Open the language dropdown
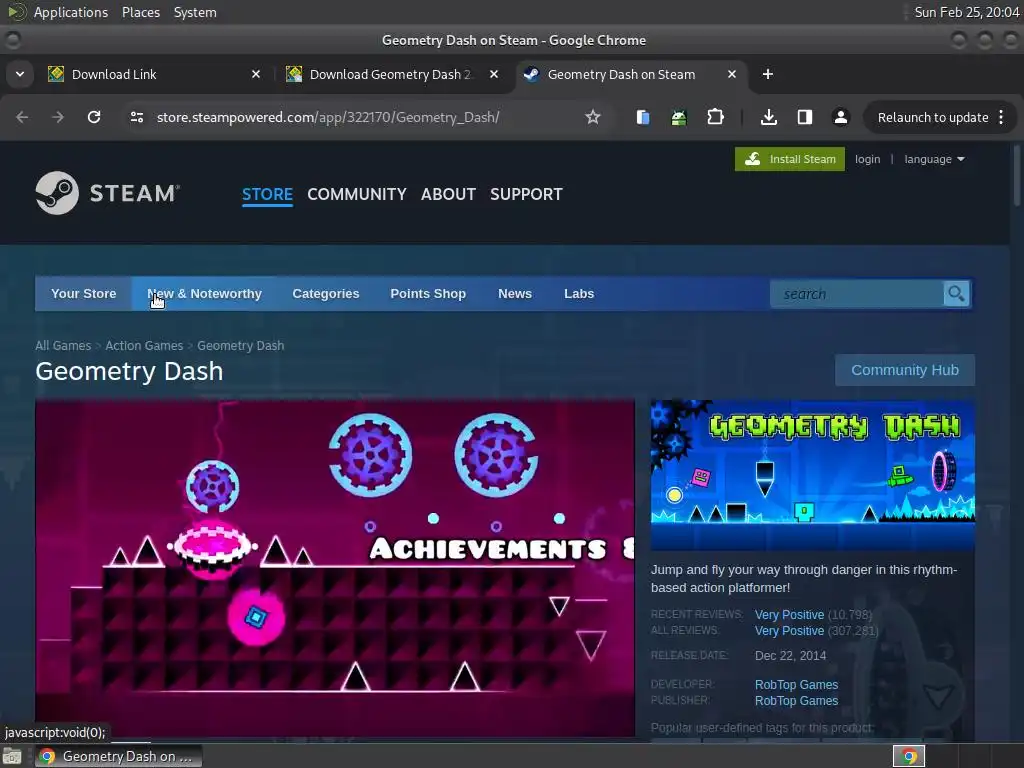Image resolution: width=1024 pixels, height=768 pixels. [x=934, y=159]
